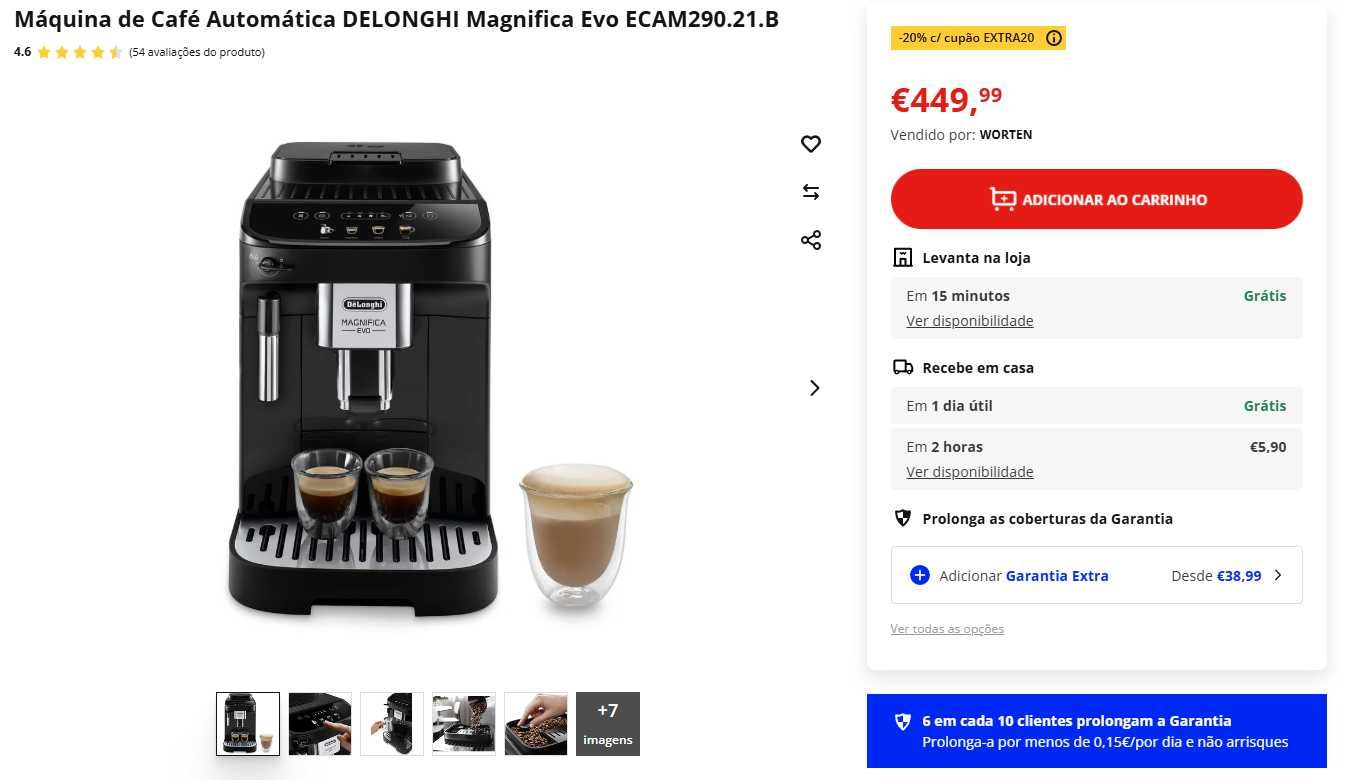Image resolution: width=1348 pixels, height=780 pixels.
Task: Open the 54 avaliações do produto link
Action: pos(197,52)
